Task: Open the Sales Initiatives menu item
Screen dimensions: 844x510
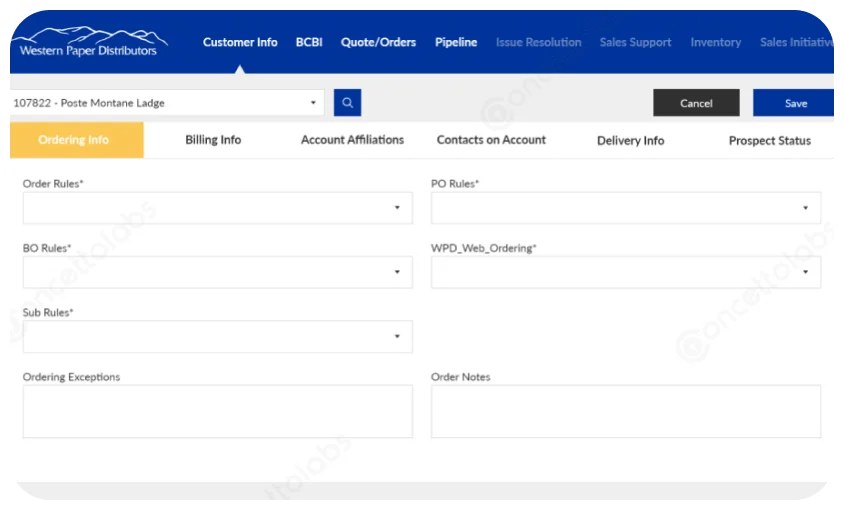Action: (x=797, y=42)
